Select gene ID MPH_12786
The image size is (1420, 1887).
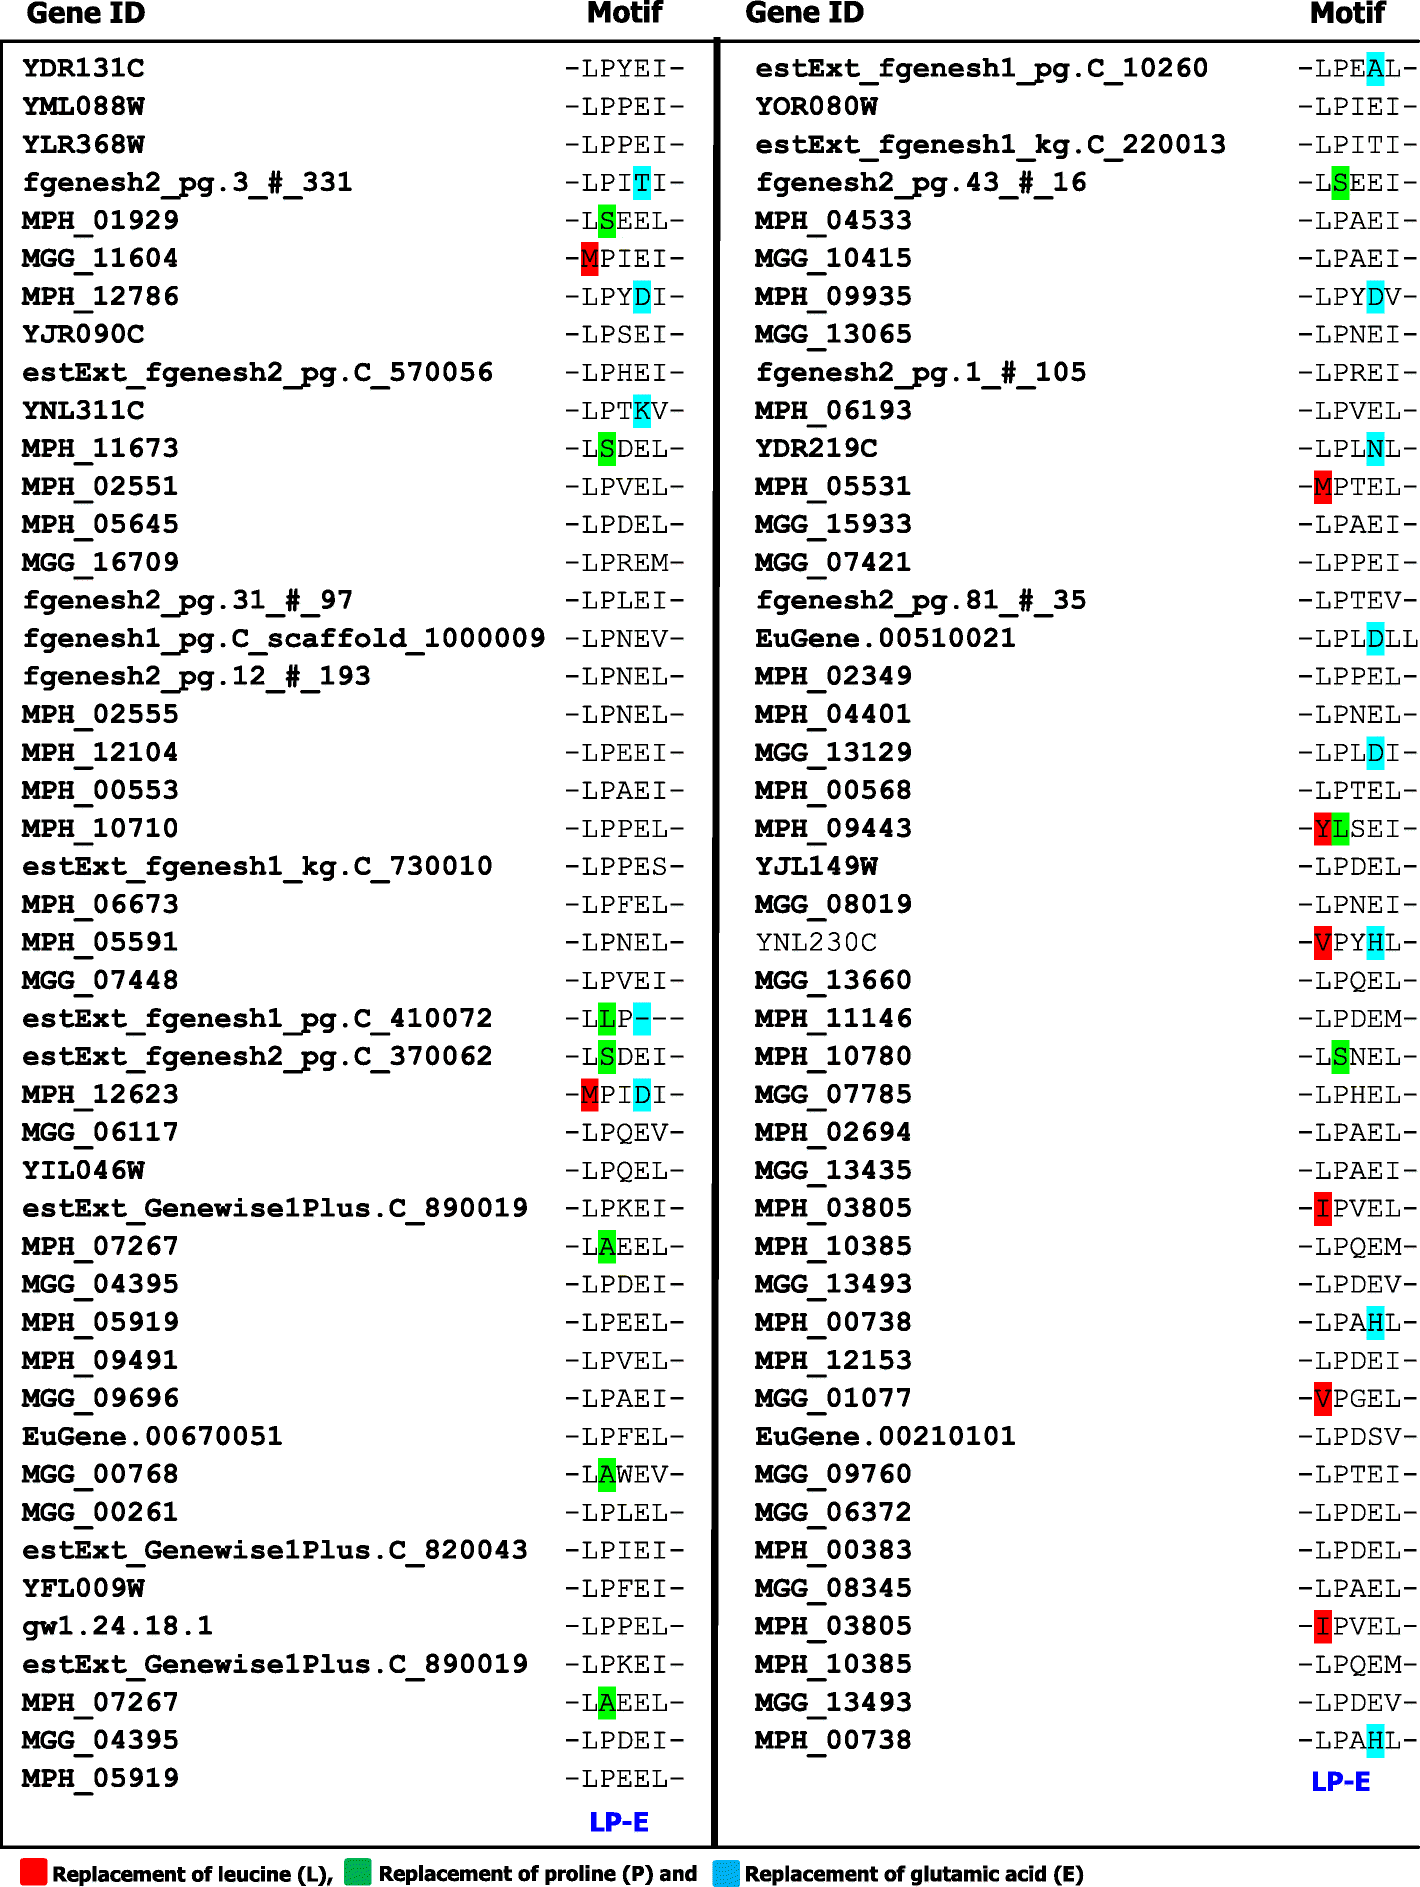click(101, 296)
